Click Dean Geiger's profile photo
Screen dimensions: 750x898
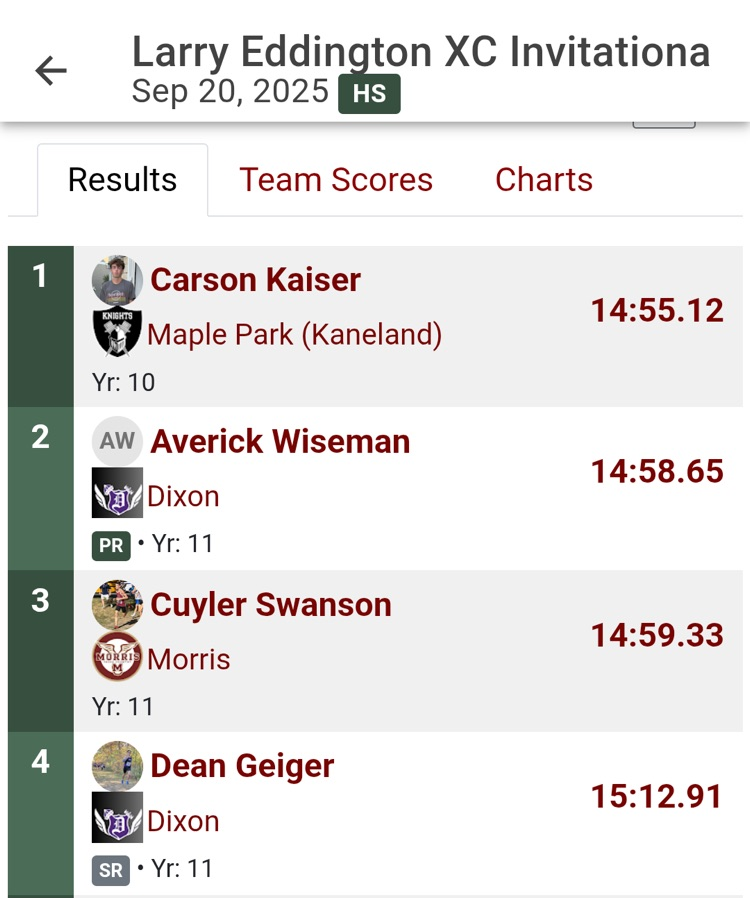coord(117,766)
